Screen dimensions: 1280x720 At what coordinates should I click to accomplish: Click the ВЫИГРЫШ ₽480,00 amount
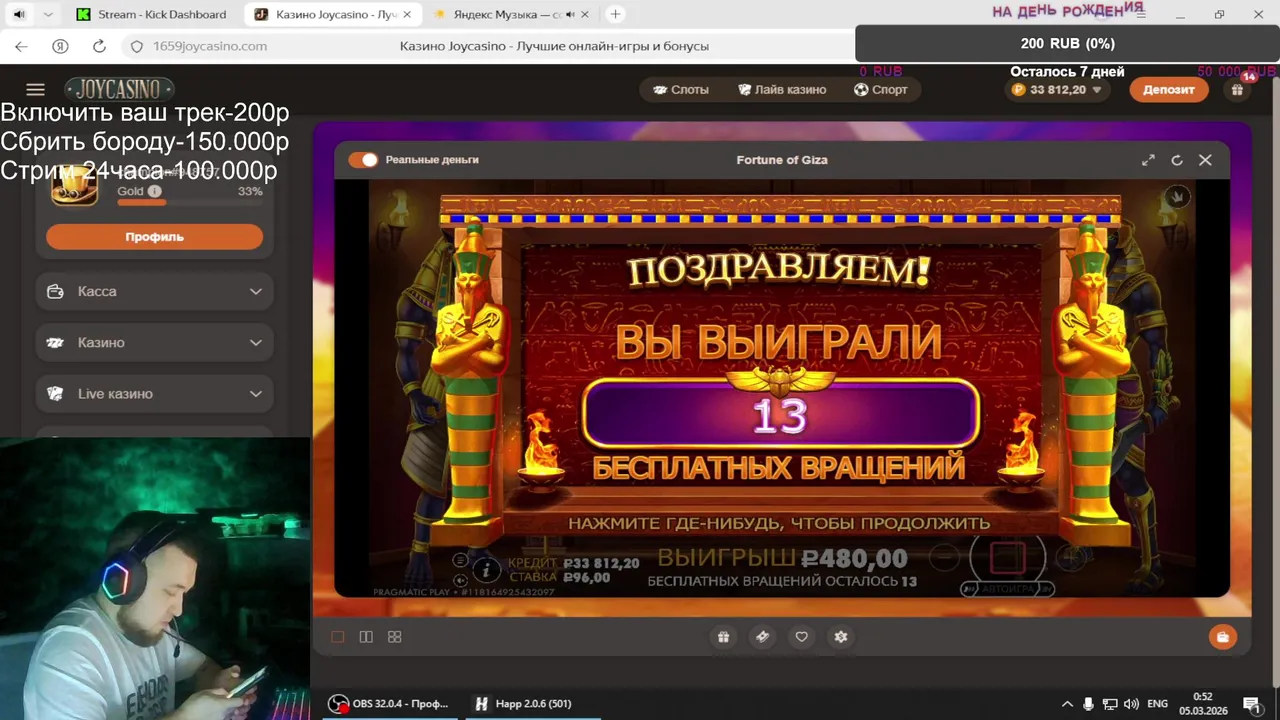tap(782, 558)
